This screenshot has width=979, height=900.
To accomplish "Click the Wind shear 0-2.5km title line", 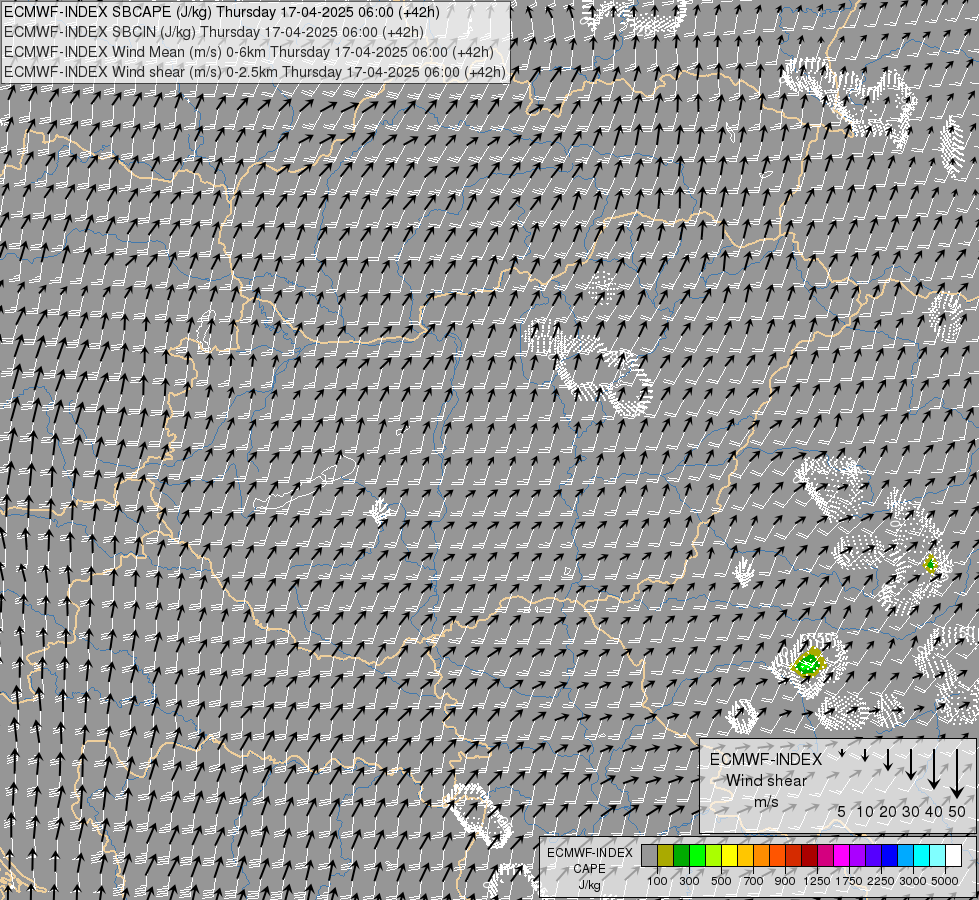I will point(254,72).
